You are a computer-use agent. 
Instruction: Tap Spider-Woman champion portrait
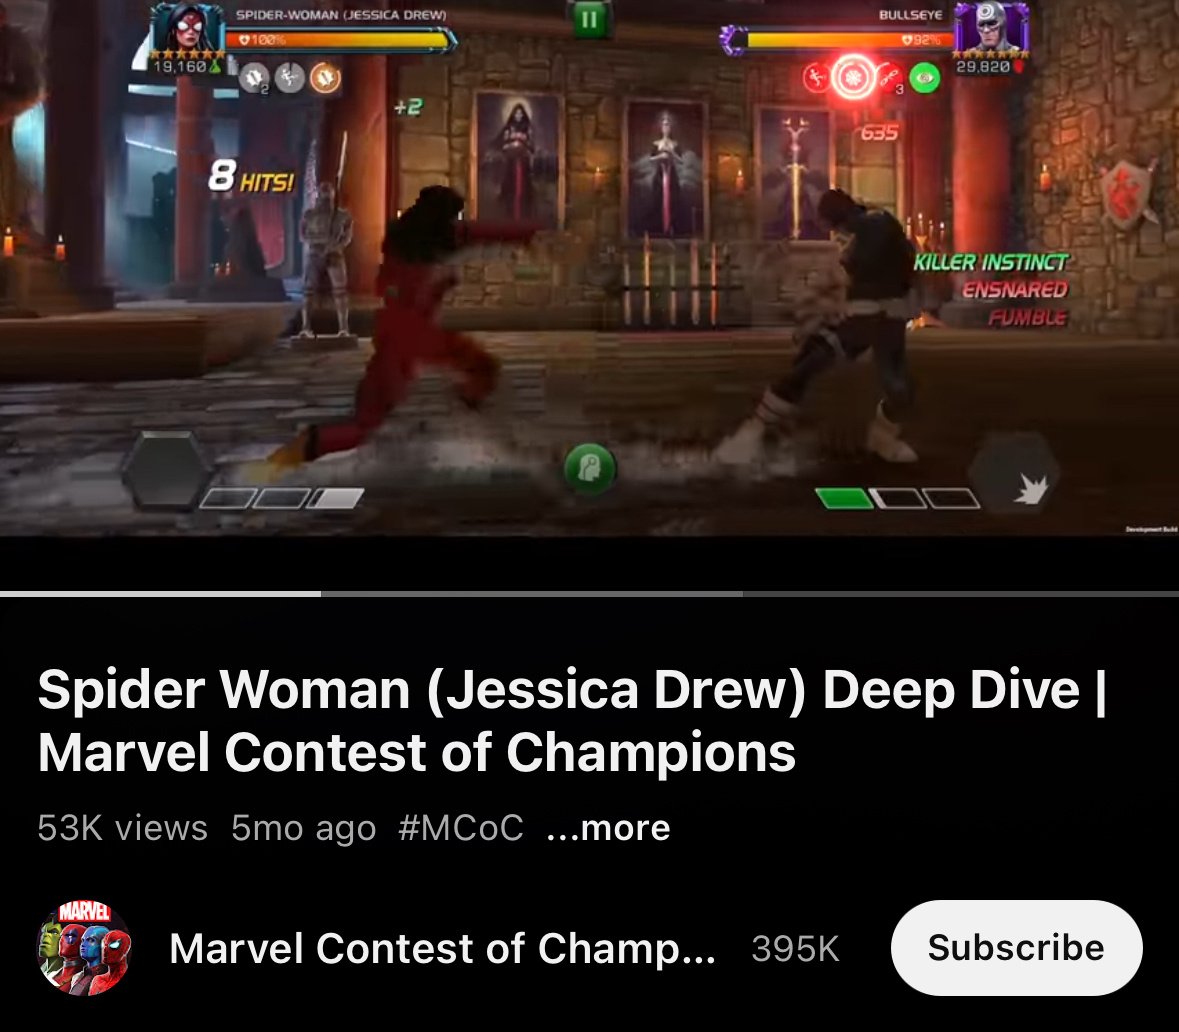coord(186,28)
